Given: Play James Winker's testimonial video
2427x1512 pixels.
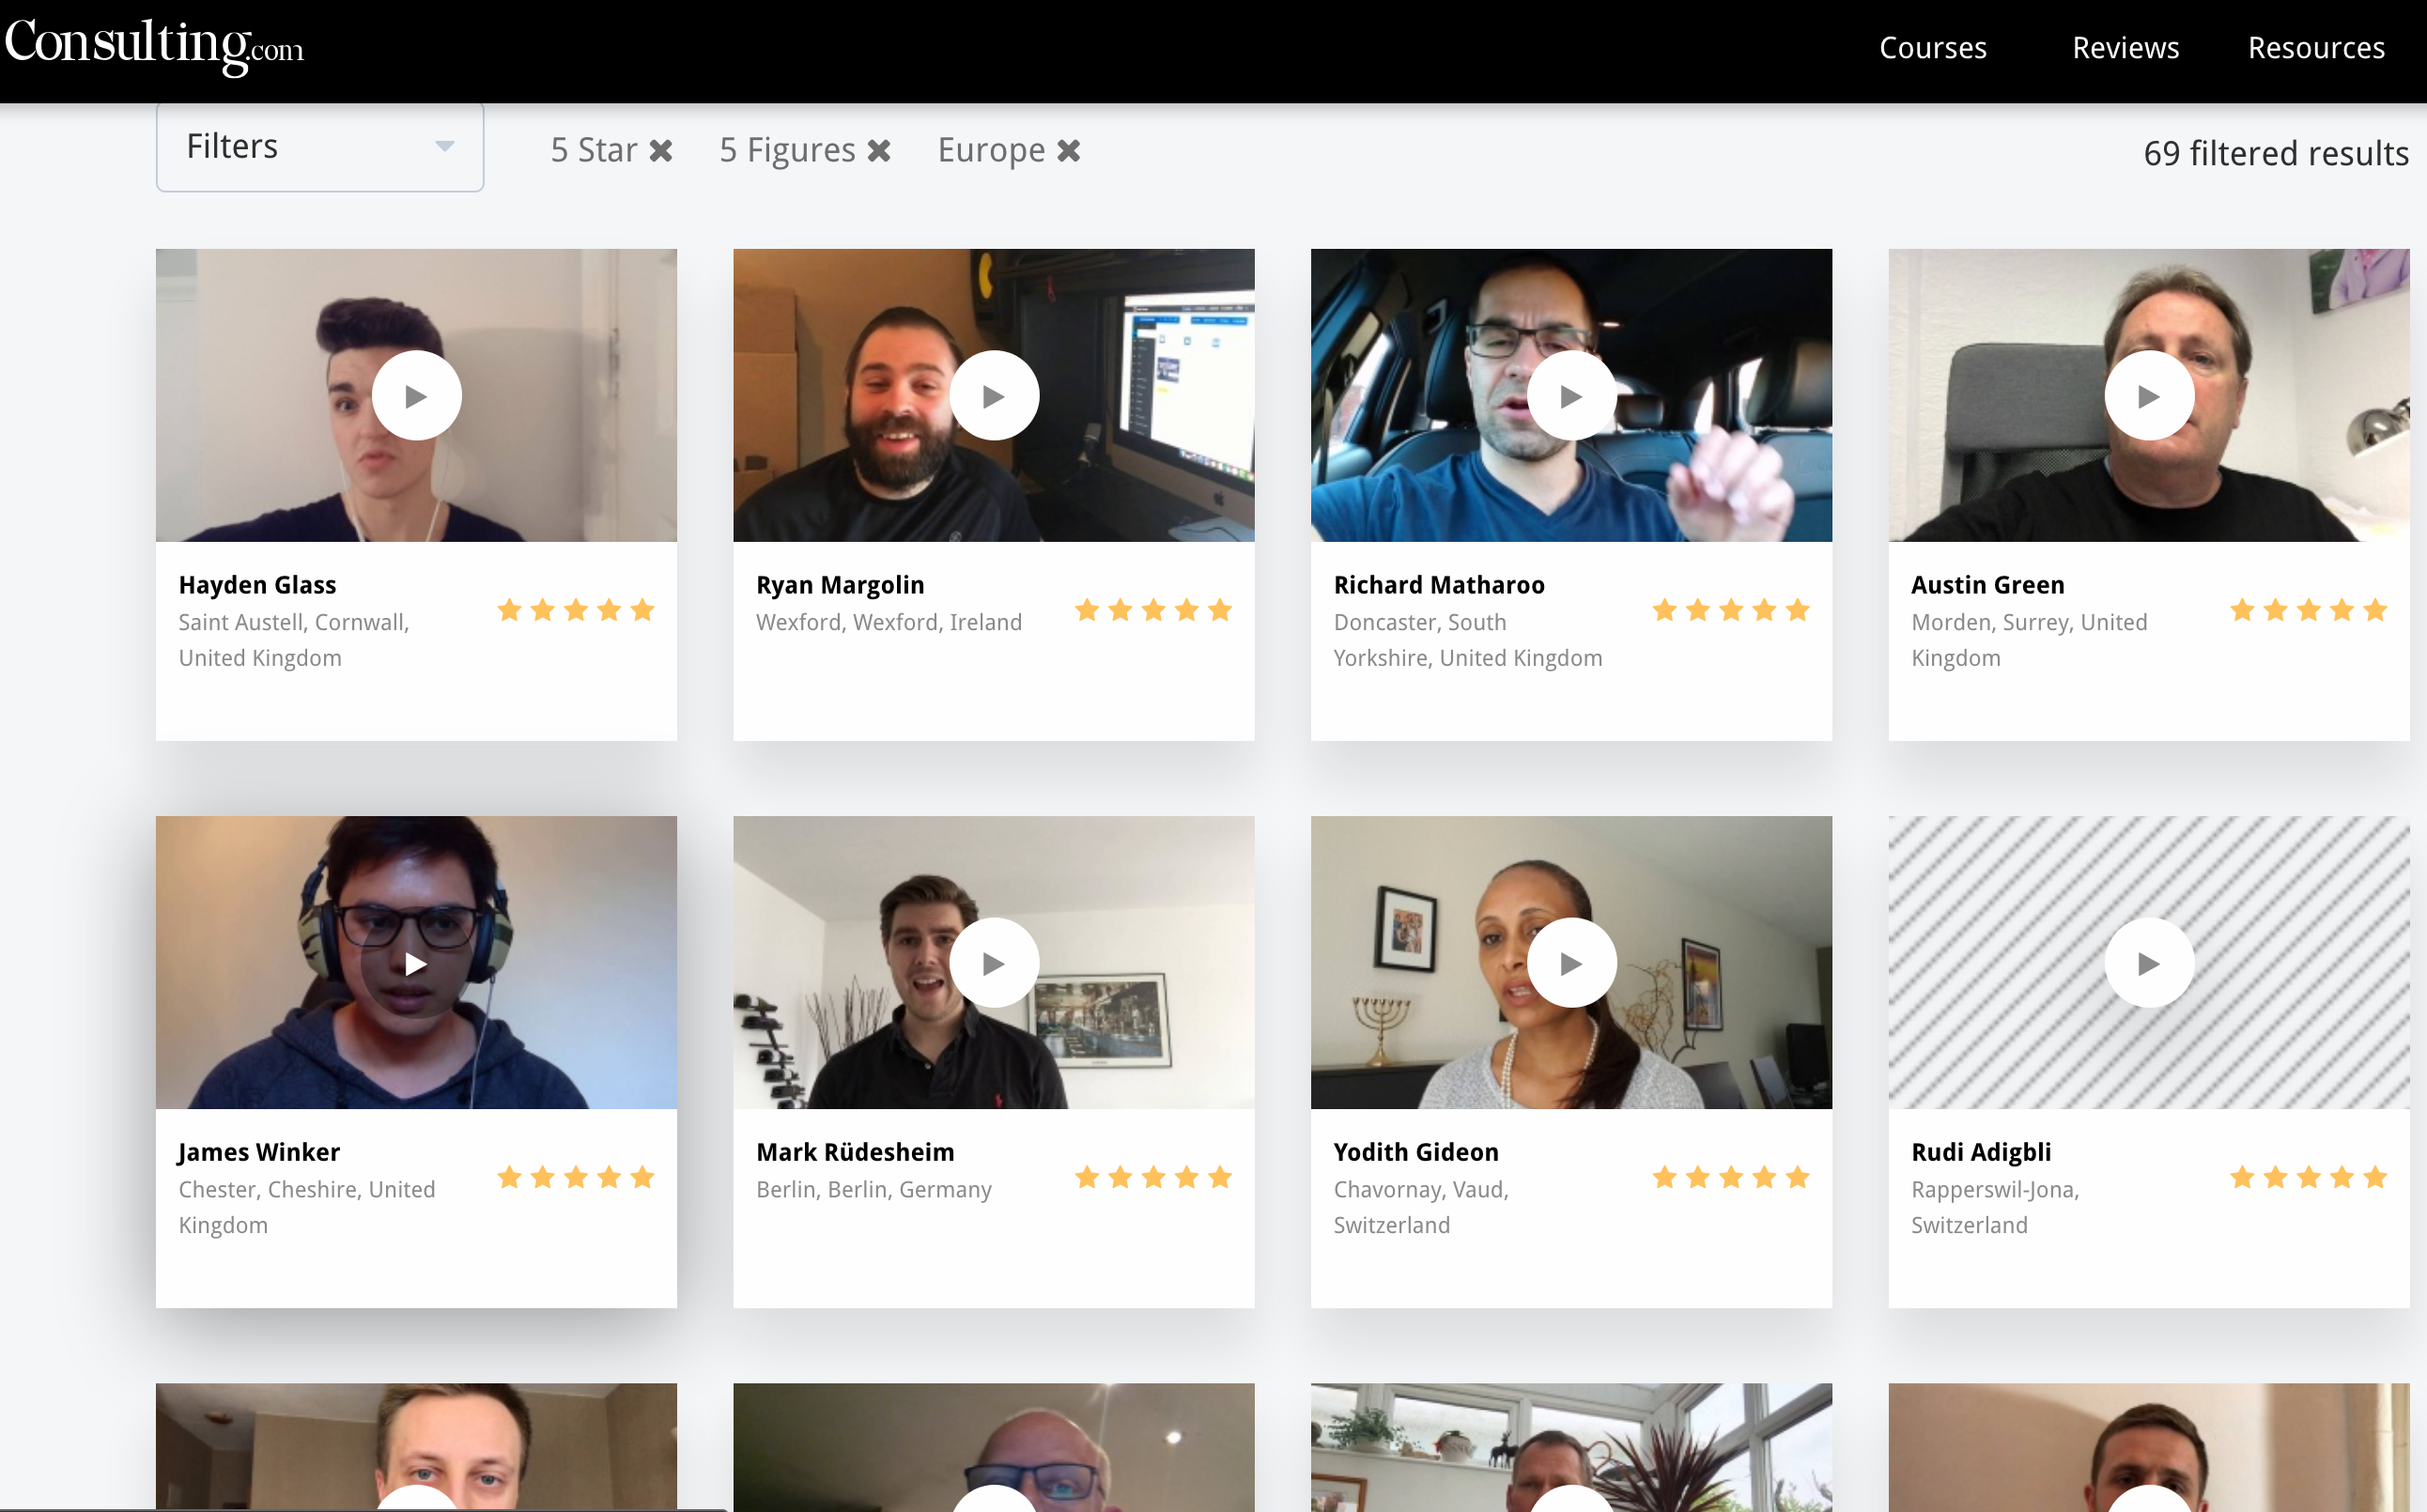Looking at the screenshot, I should 416,964.
